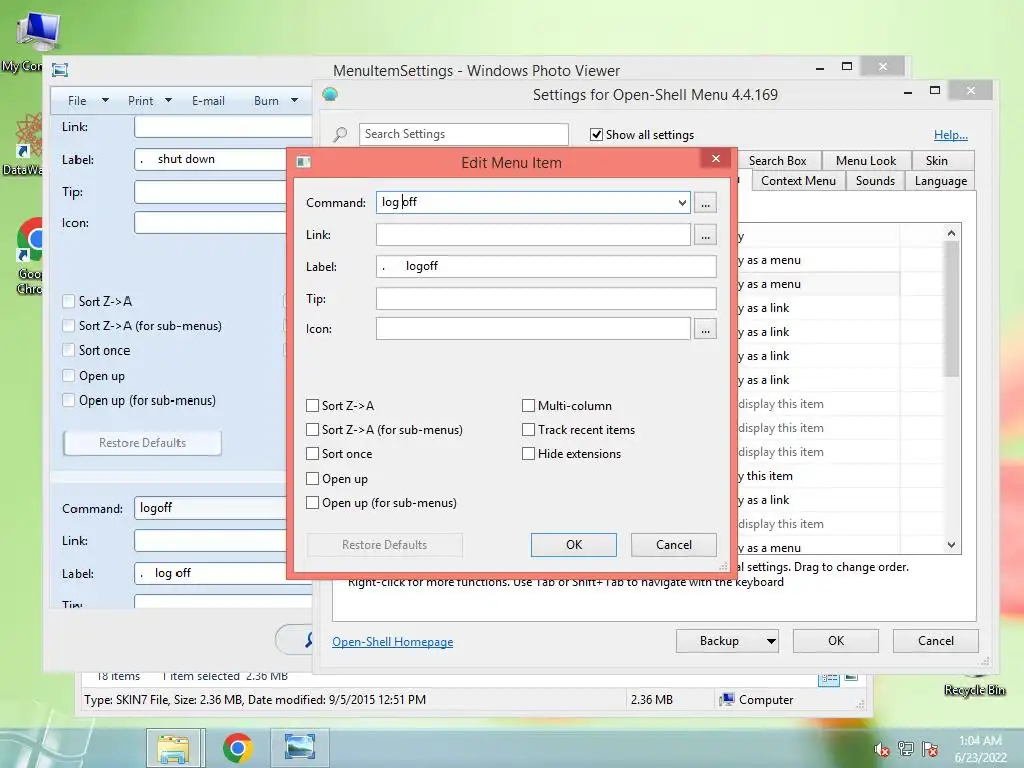Click the Label field containing 'logoff' in dialog
The image size is (1024, 768).
pyautogui.click(x=546, y=266)
